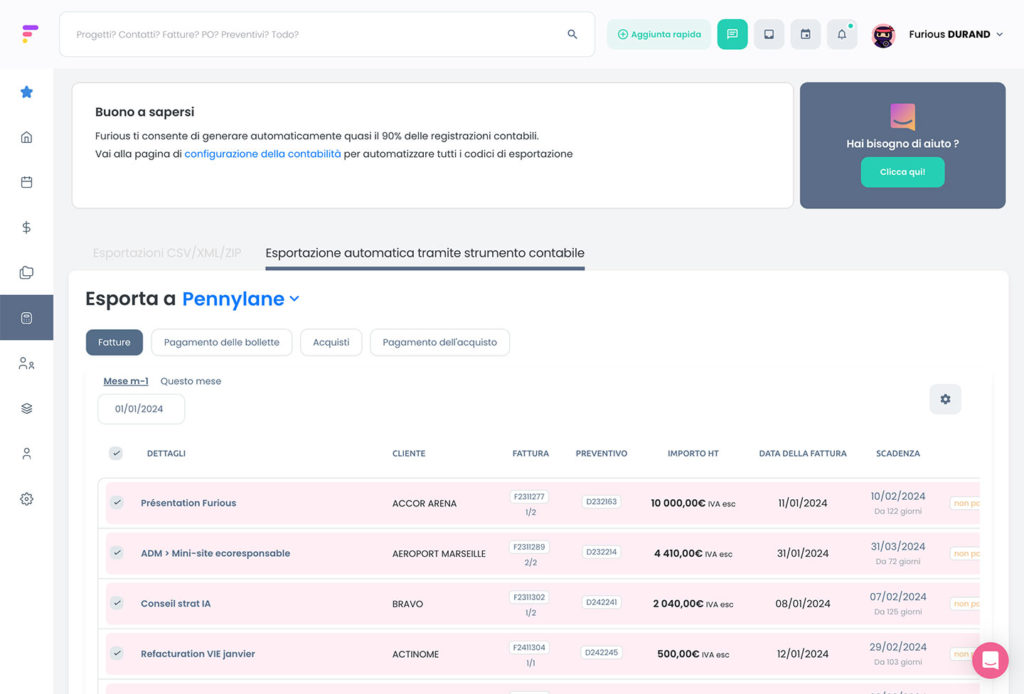
Task: Click client name ACCOR ARENA
Action: point(424,503)
